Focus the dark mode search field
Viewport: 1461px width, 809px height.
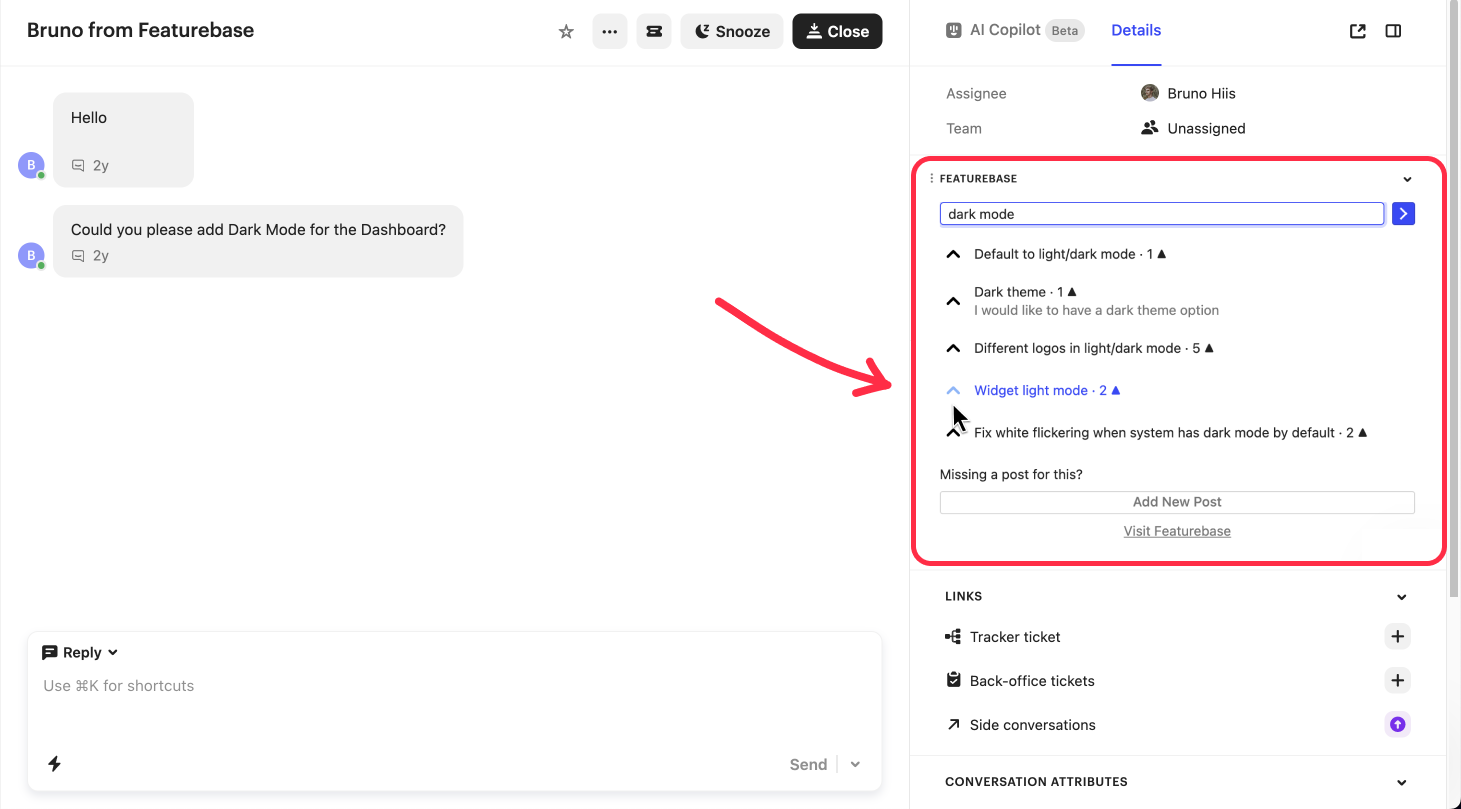pos(1162,213)
